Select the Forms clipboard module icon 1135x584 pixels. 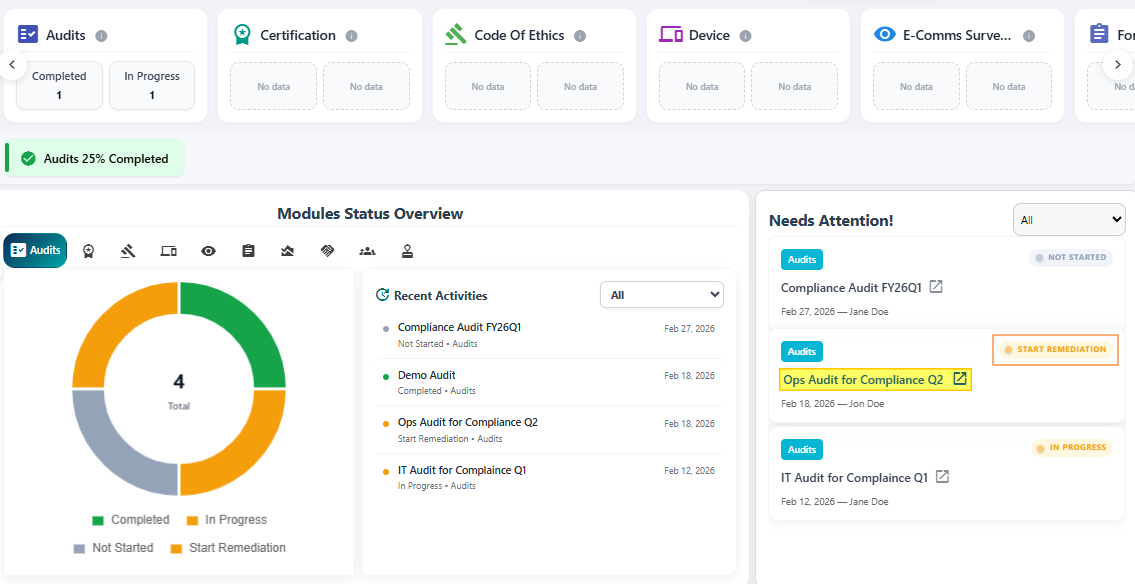click(x=248, y=251)
